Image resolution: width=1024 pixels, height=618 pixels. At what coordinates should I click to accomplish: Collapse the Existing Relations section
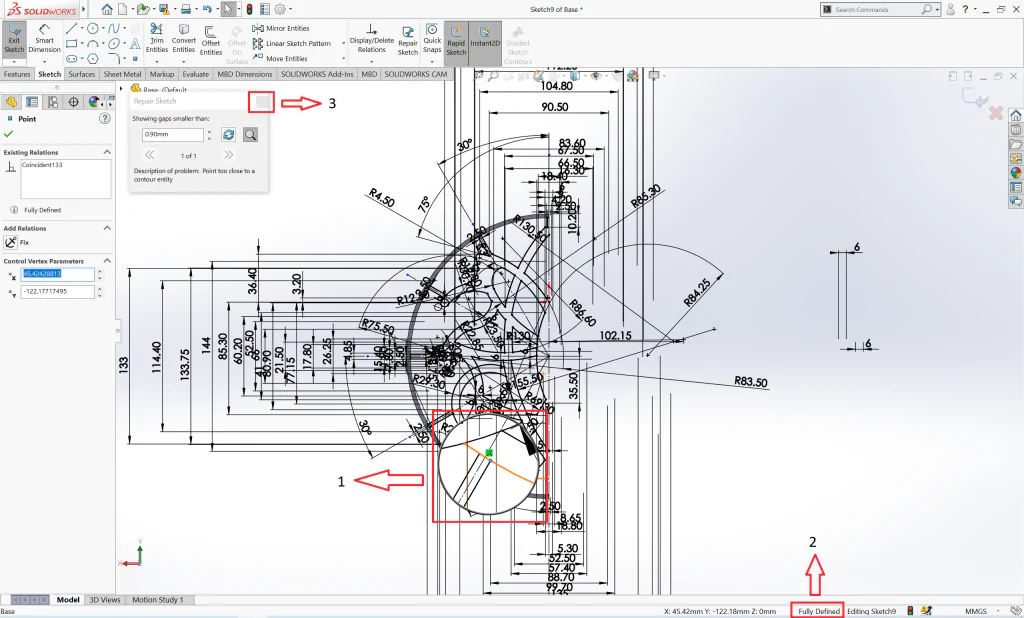tap(107, 152)
